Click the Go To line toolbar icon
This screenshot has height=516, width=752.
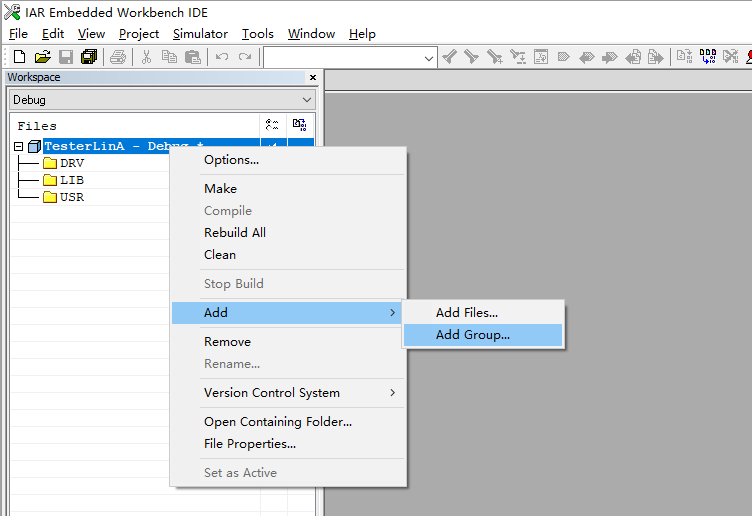coord(517,57)
